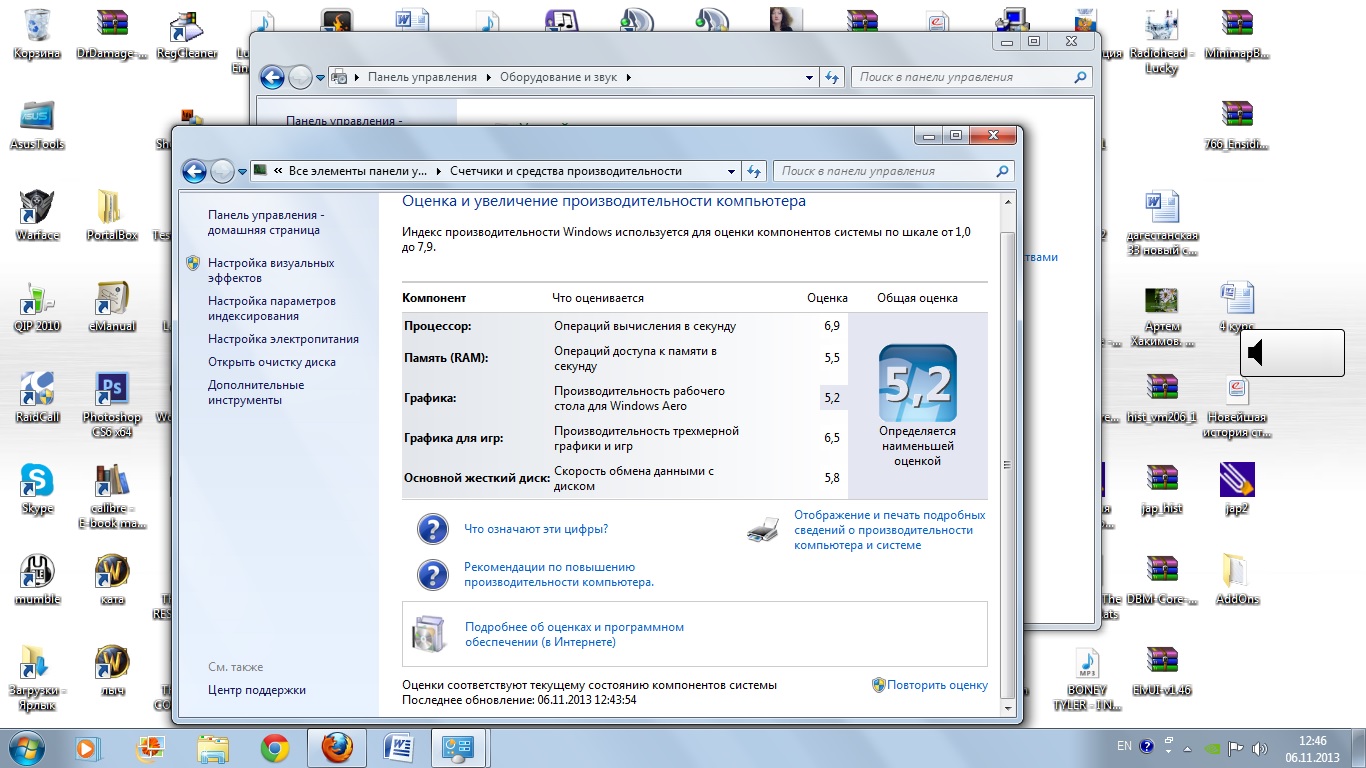
Task: Open 'Отображение и печать подробных сведений' link
Action: coord(890,530)
